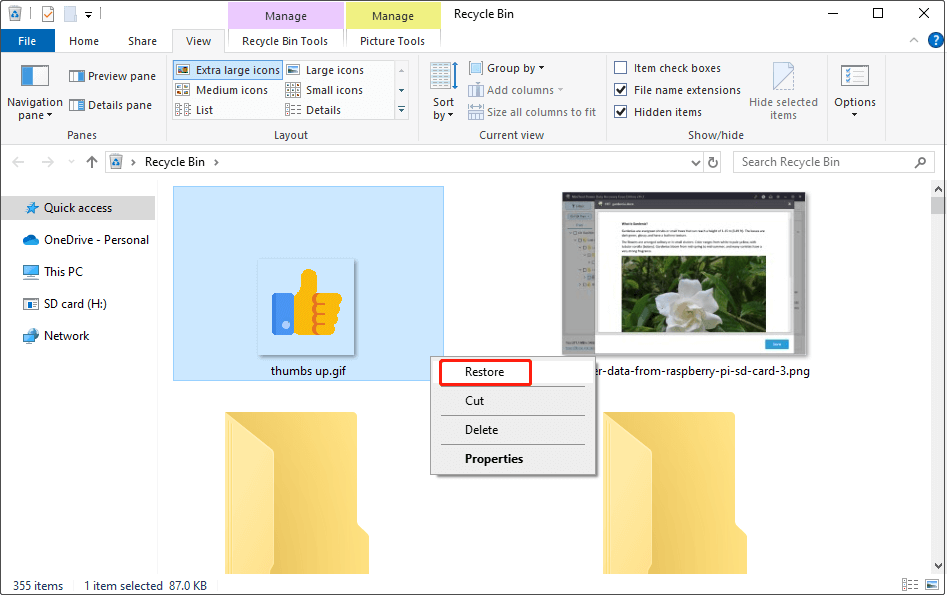947x597 pixels.
Task: Expand the address bar history dropdown
Action: [696, 163]
